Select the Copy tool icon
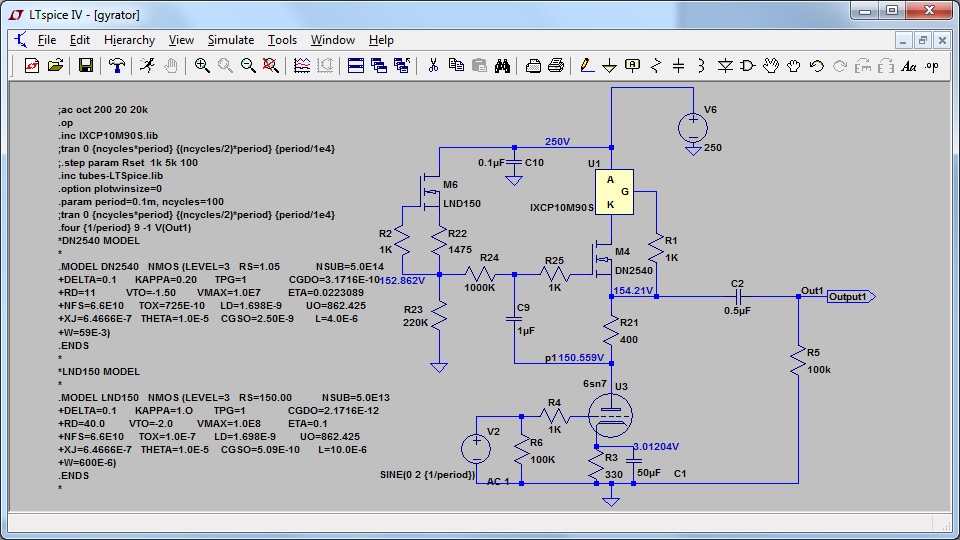The image size is (960, 540). (456, 66)
